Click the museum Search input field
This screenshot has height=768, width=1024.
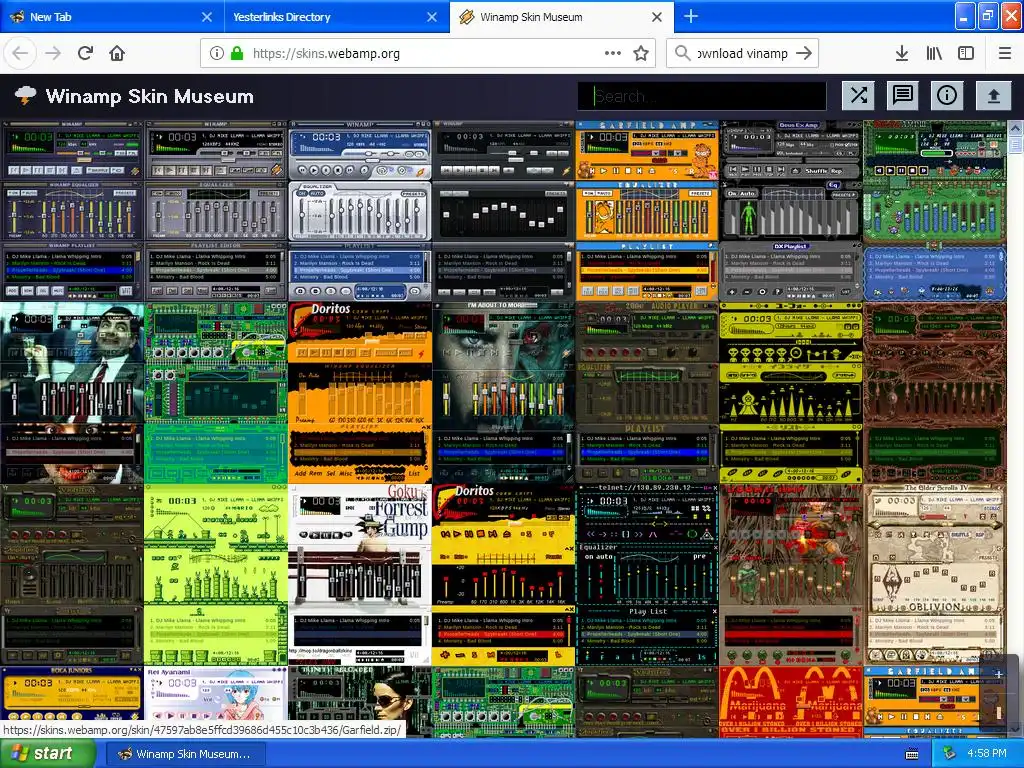point(702,96)
